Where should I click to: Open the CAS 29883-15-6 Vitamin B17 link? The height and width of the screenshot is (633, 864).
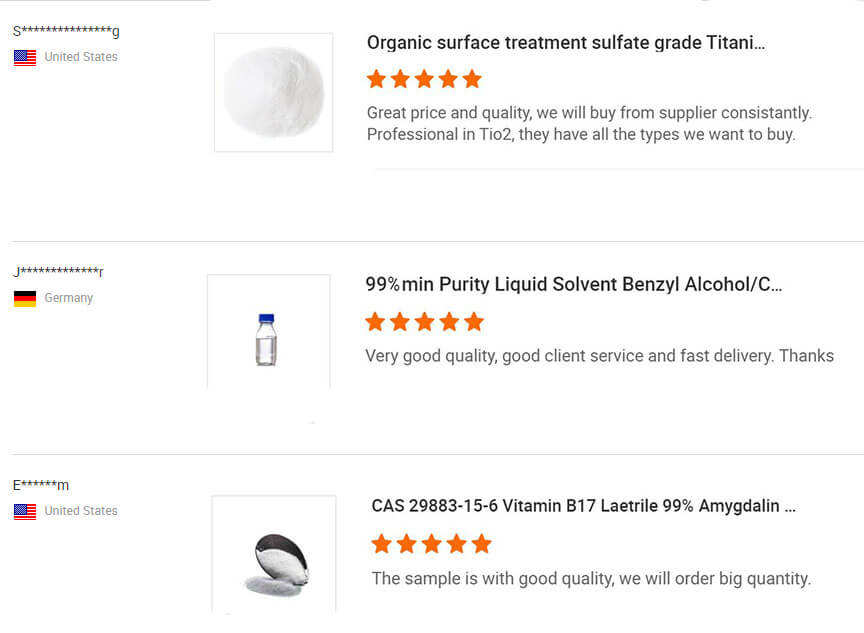pyautogui.click(x=583, y=506)
